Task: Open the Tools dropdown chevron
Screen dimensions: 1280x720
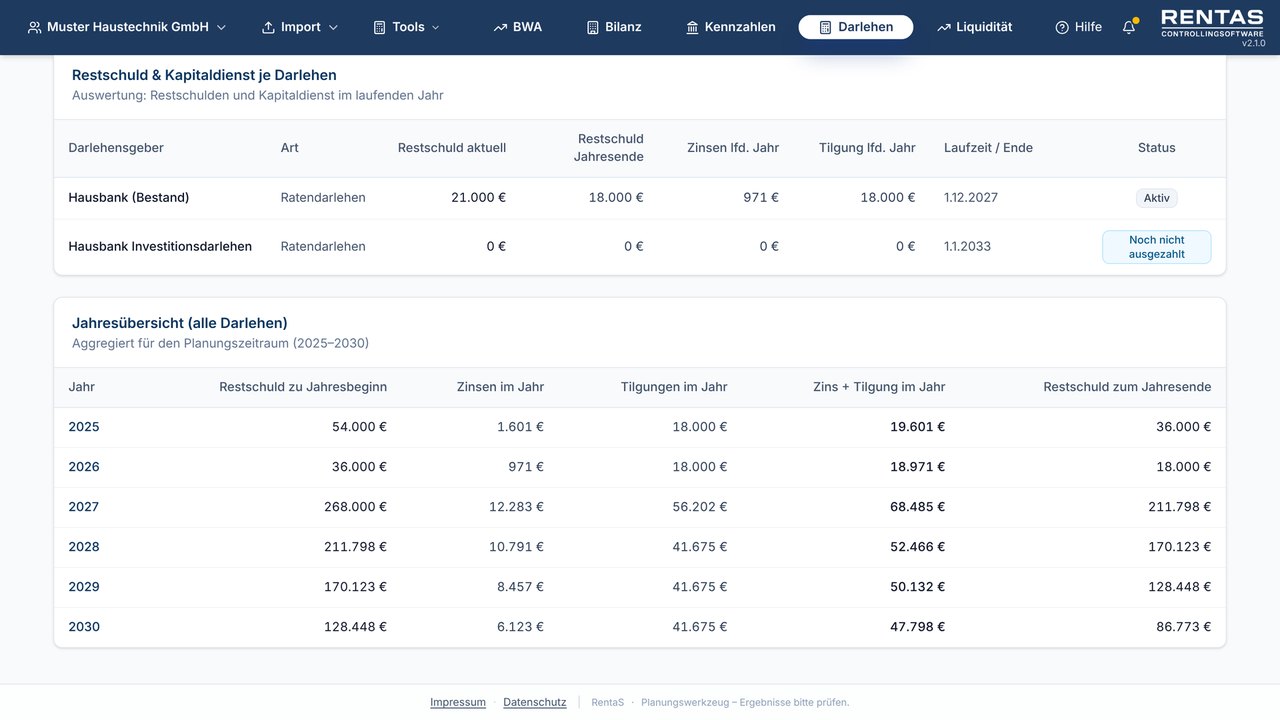Action: click(436, 27)
